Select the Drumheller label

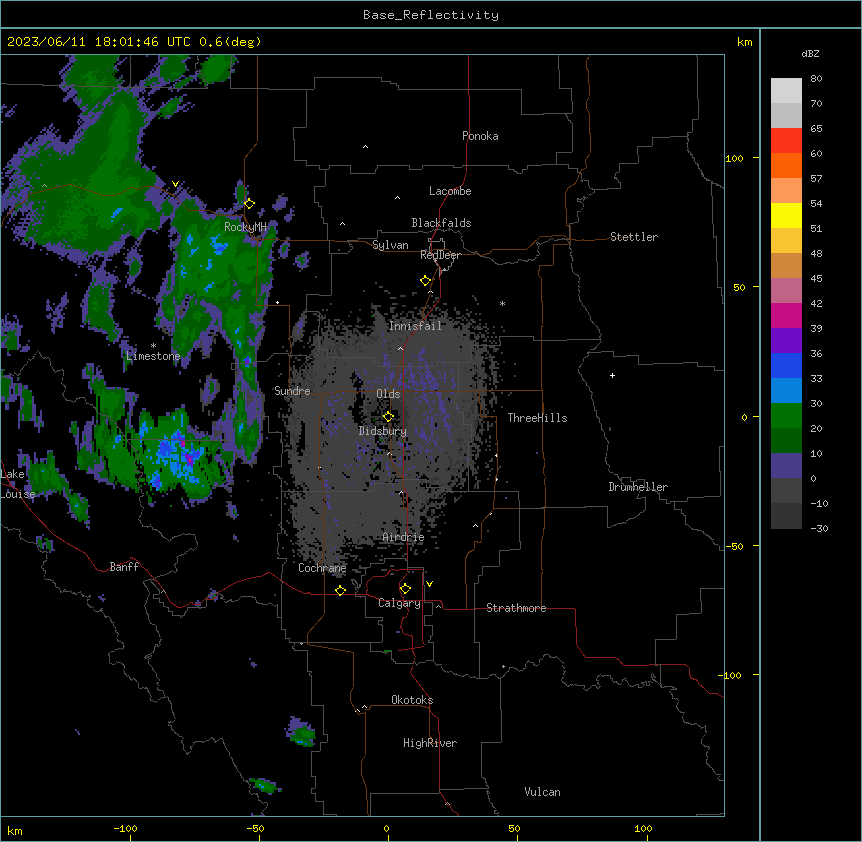coord(638,487)
